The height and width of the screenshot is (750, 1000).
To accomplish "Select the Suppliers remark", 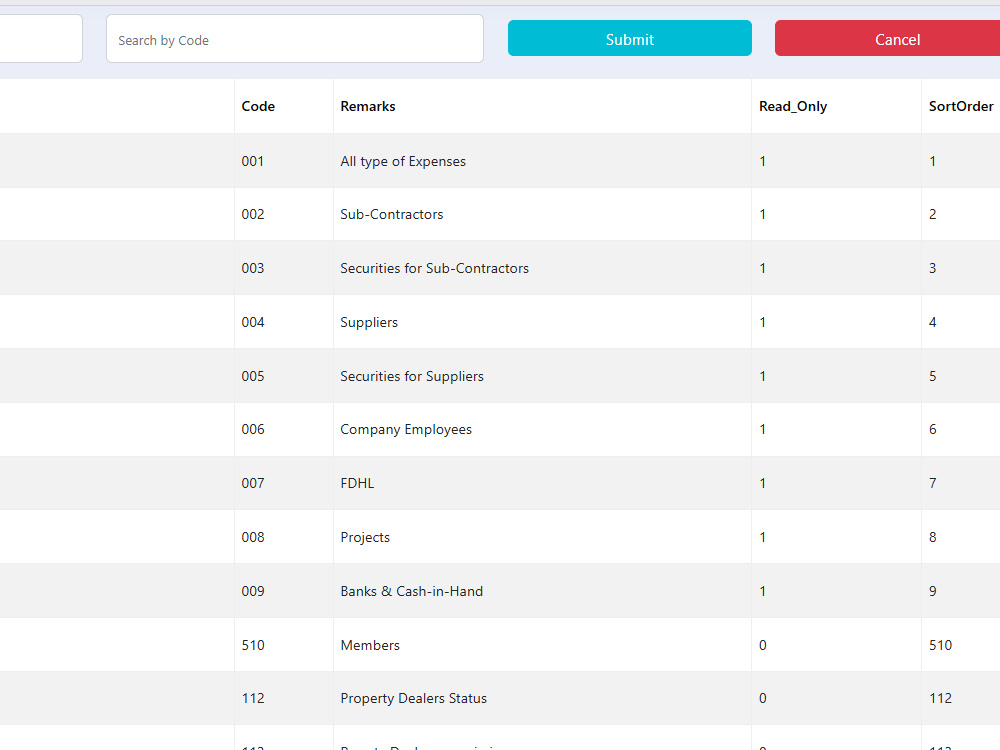I will click(x=369, y=323).
